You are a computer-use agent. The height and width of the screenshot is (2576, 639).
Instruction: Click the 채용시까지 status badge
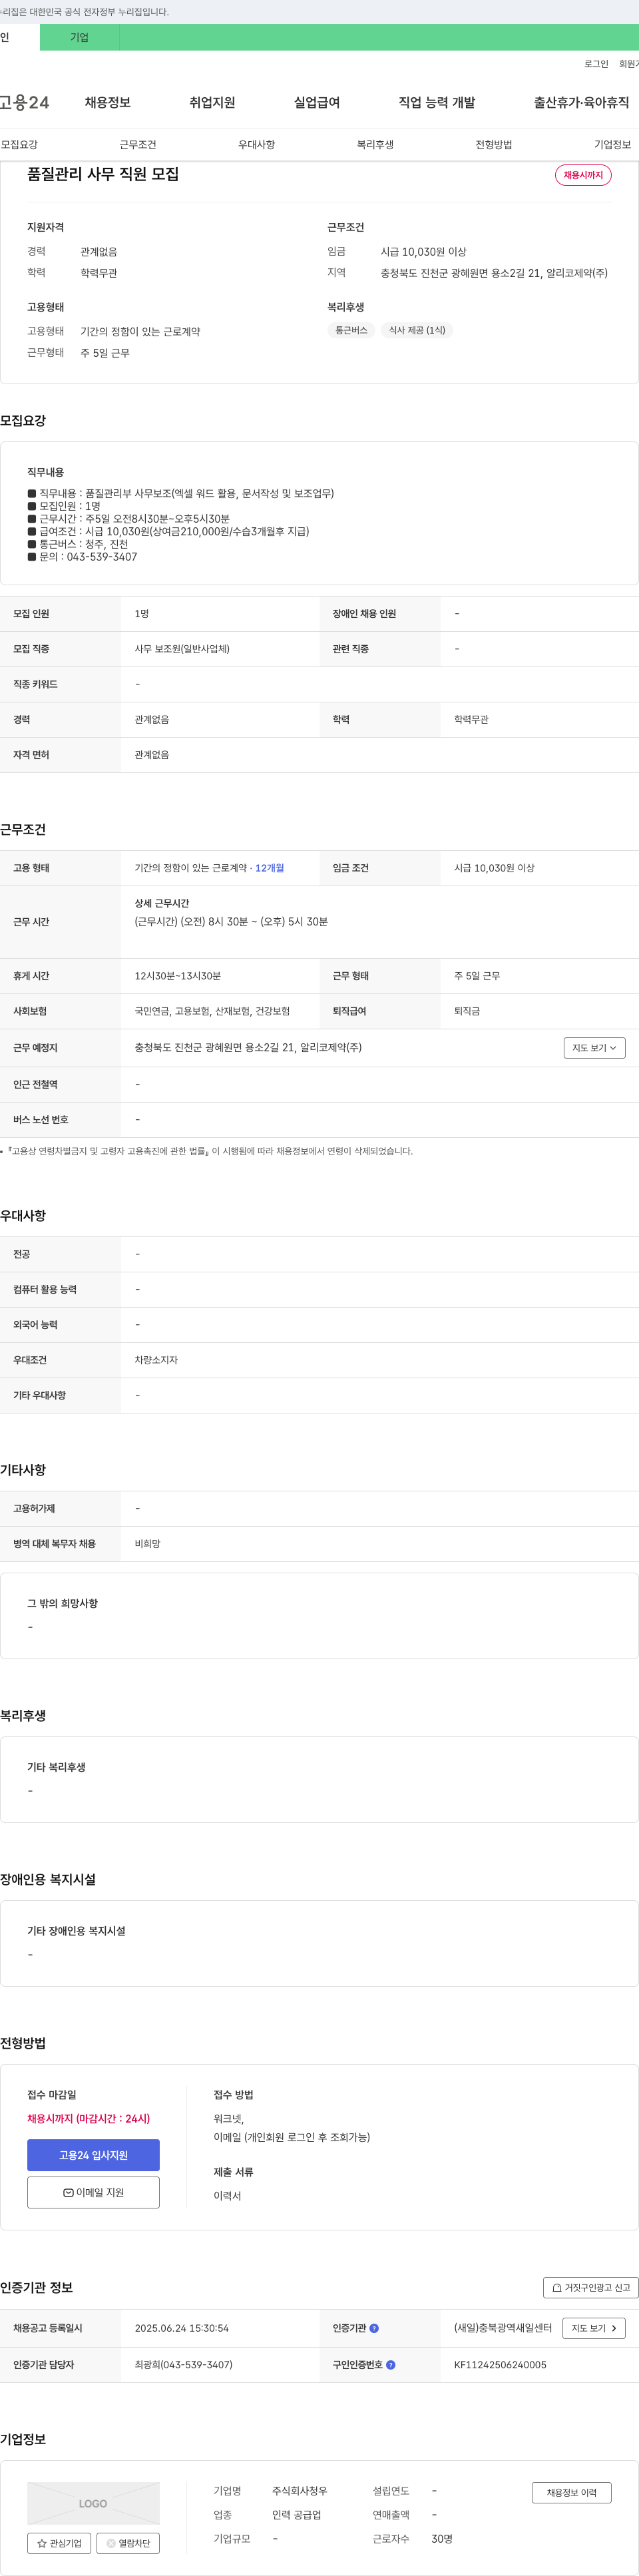[583, 175]
